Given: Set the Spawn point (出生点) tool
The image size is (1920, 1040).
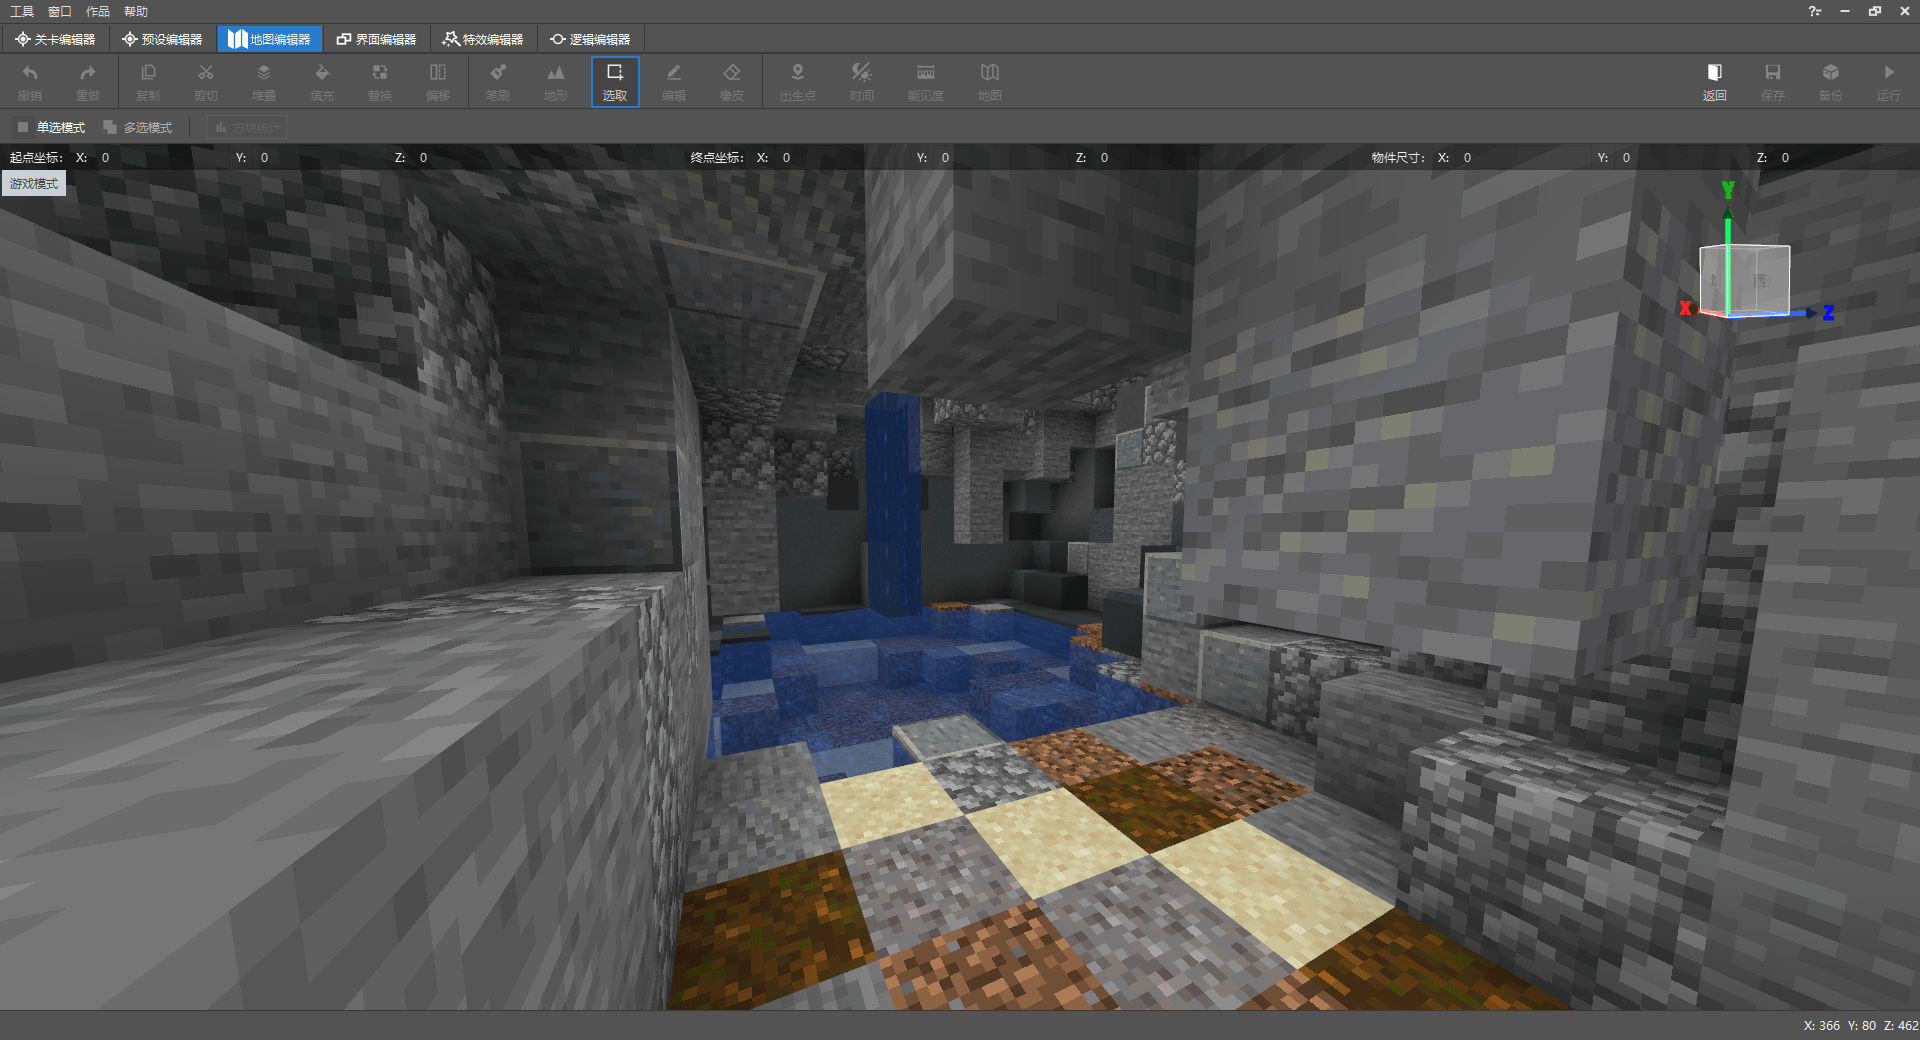Looking at the screenshot, I should click(x=798, y=81).
